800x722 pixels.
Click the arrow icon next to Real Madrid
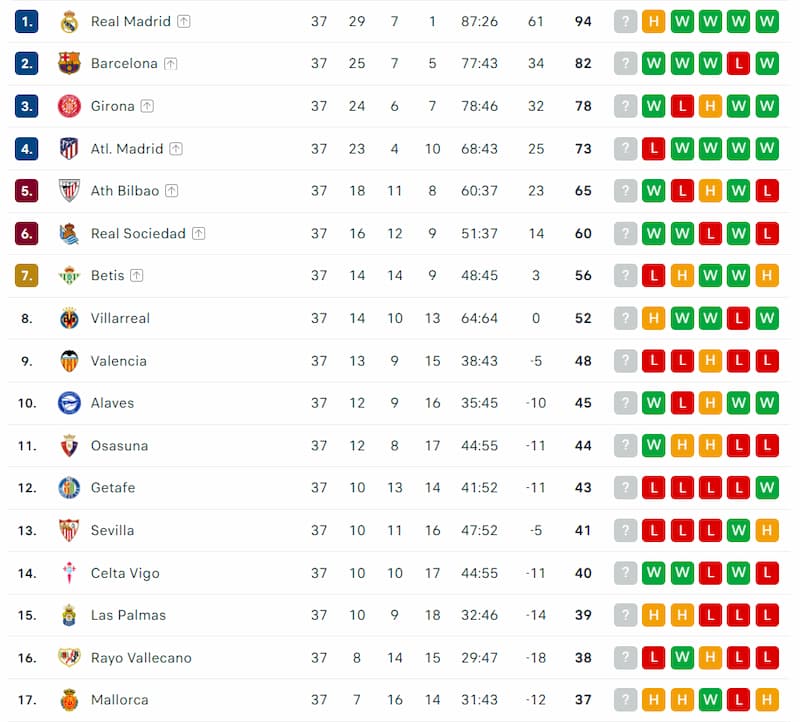point(185,21)
